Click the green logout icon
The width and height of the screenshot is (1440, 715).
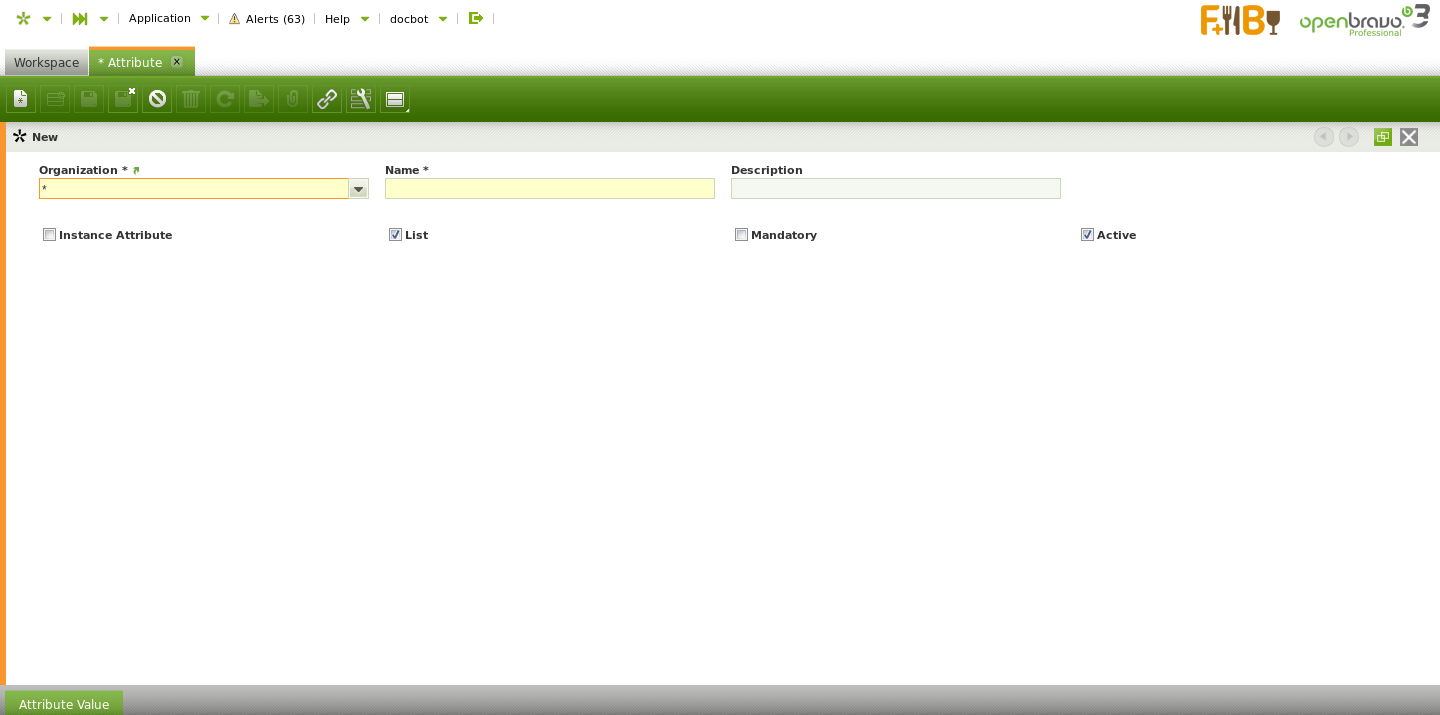(x=476, y=18)
